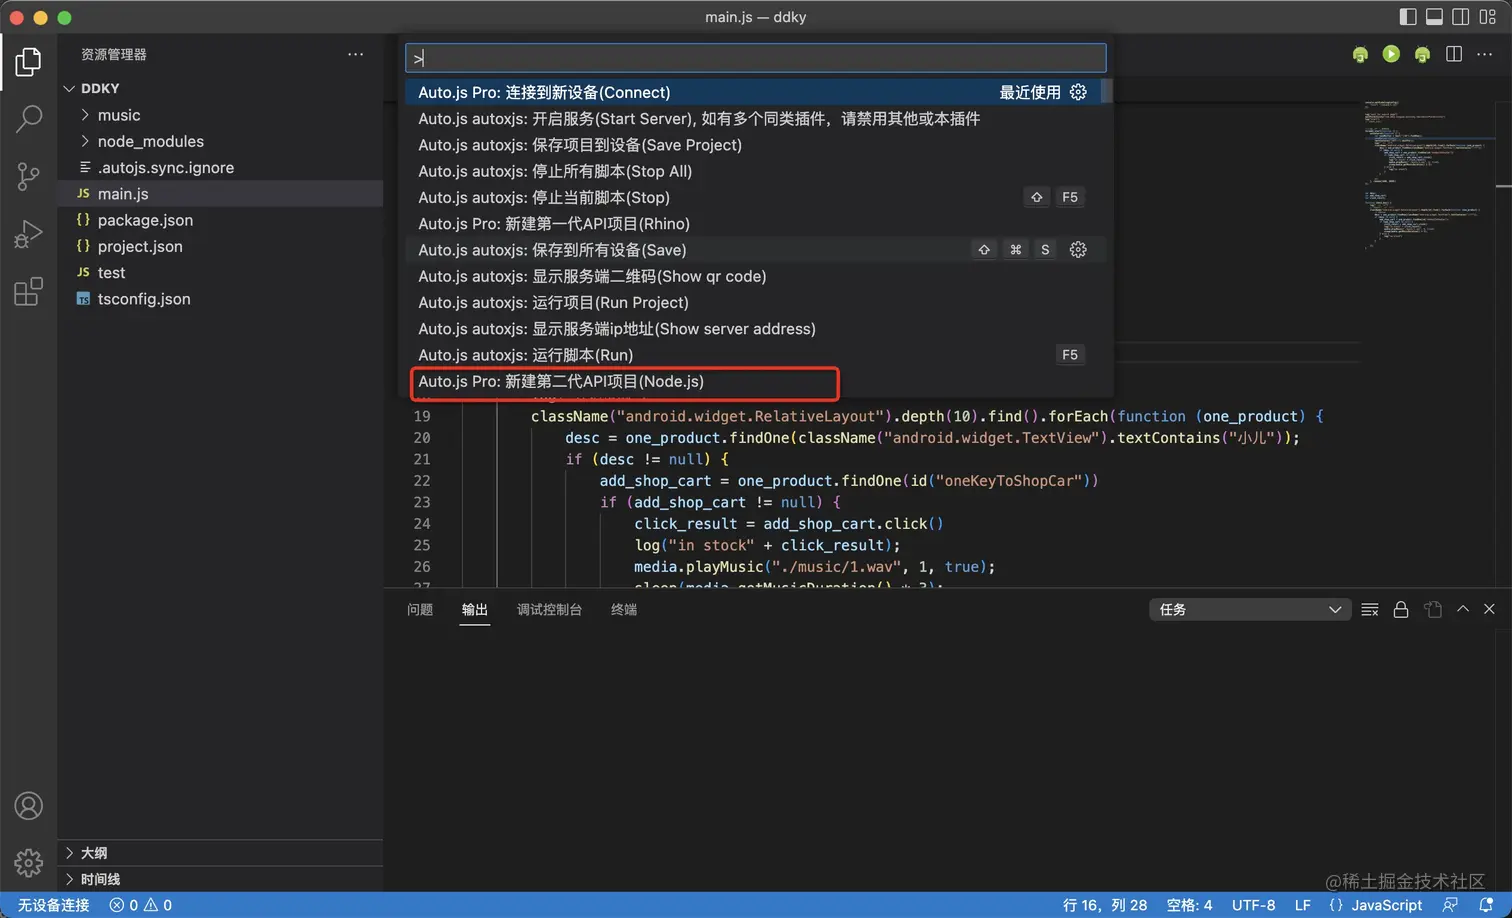
Task: Toggle the primary side bar
Action: click(1408, 17)
